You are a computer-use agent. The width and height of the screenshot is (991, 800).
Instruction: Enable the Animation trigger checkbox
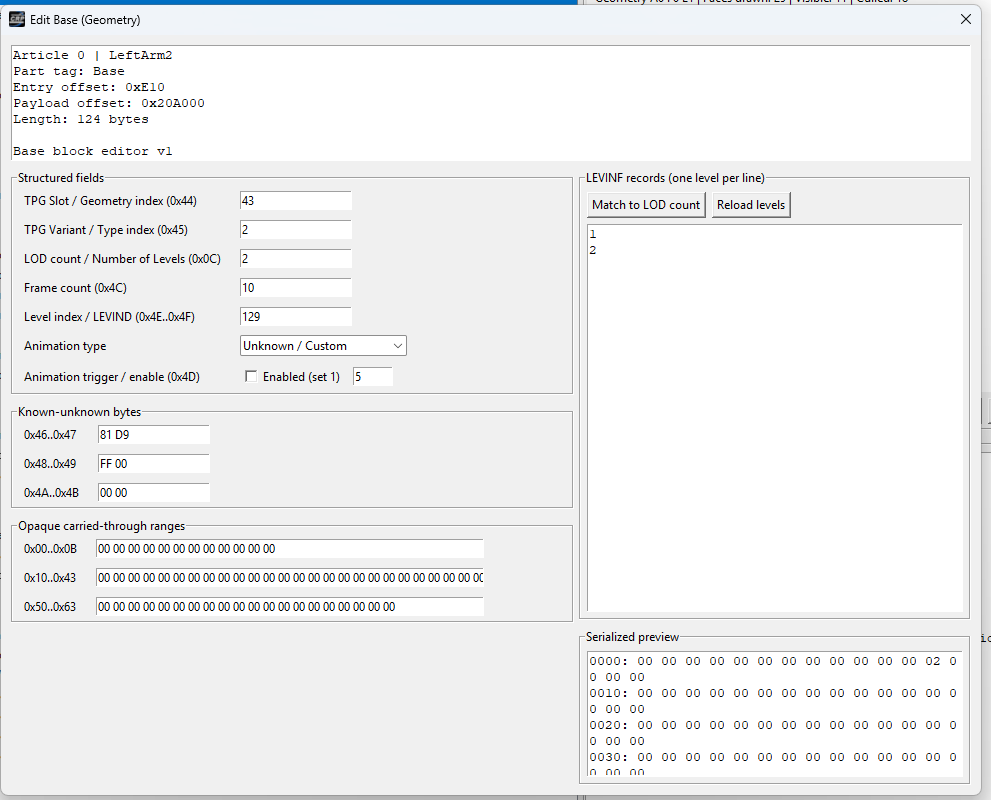(251, 377)
